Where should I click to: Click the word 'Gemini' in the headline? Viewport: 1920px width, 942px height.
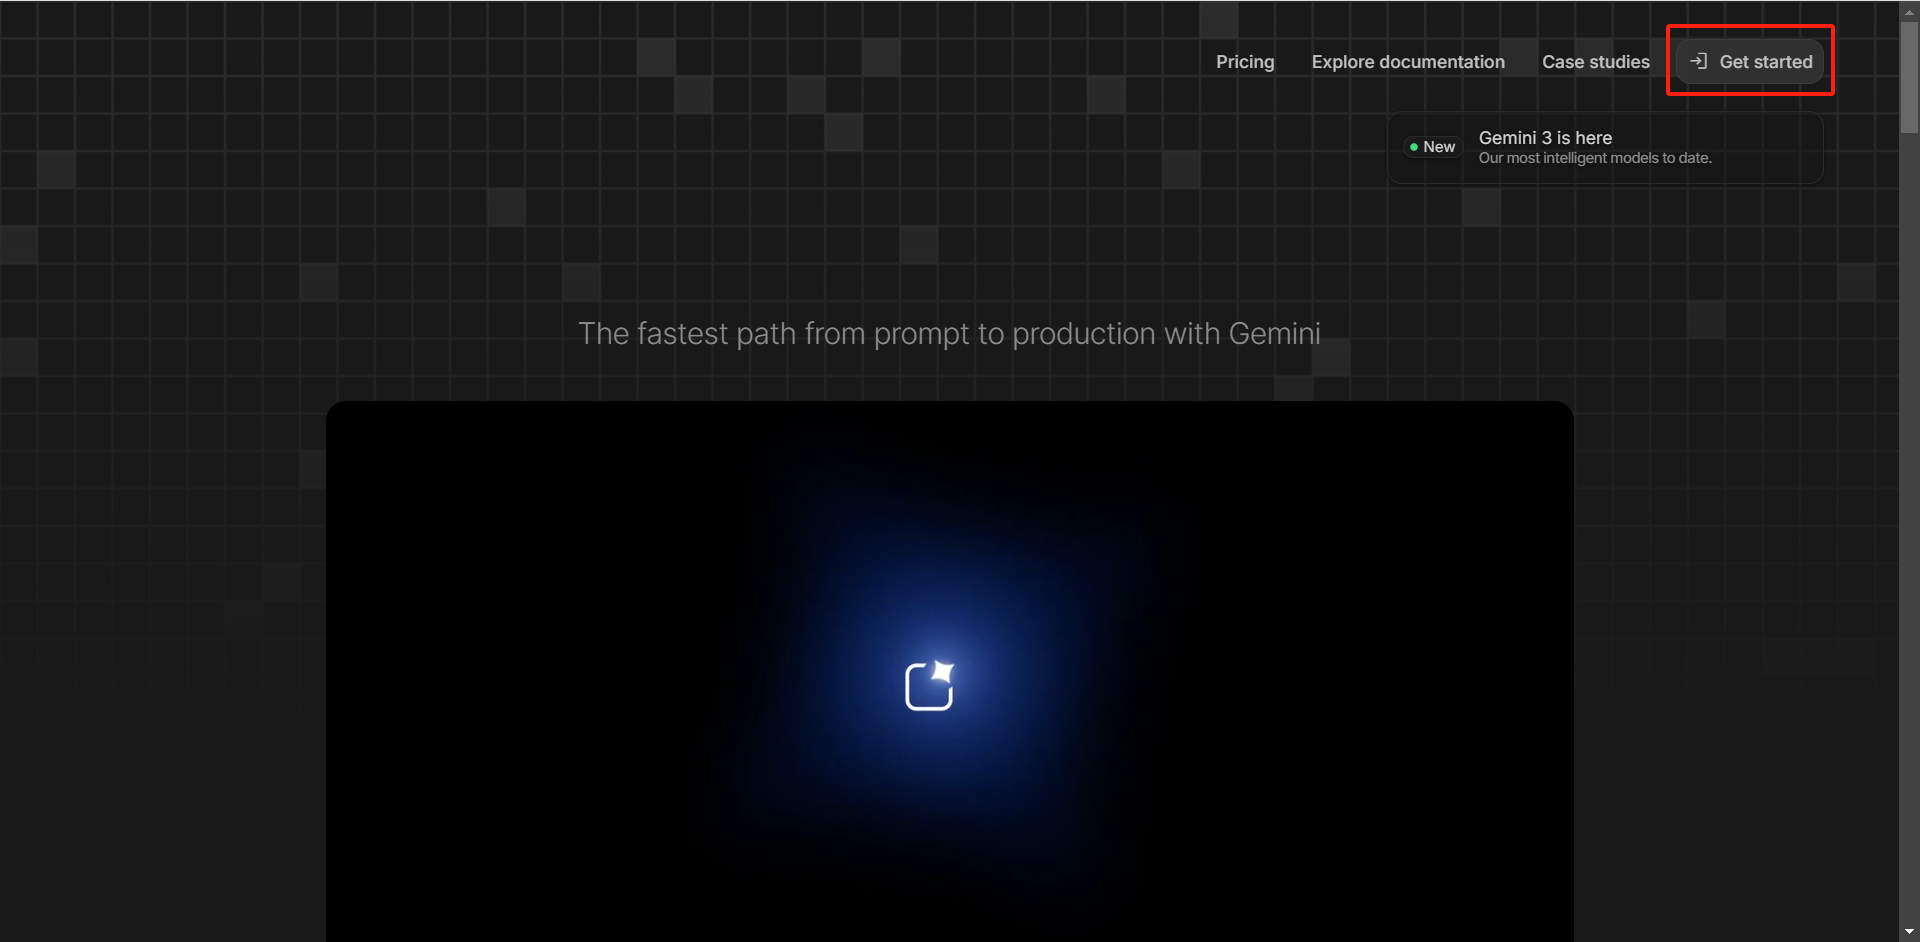click(x=1274, y=334)
